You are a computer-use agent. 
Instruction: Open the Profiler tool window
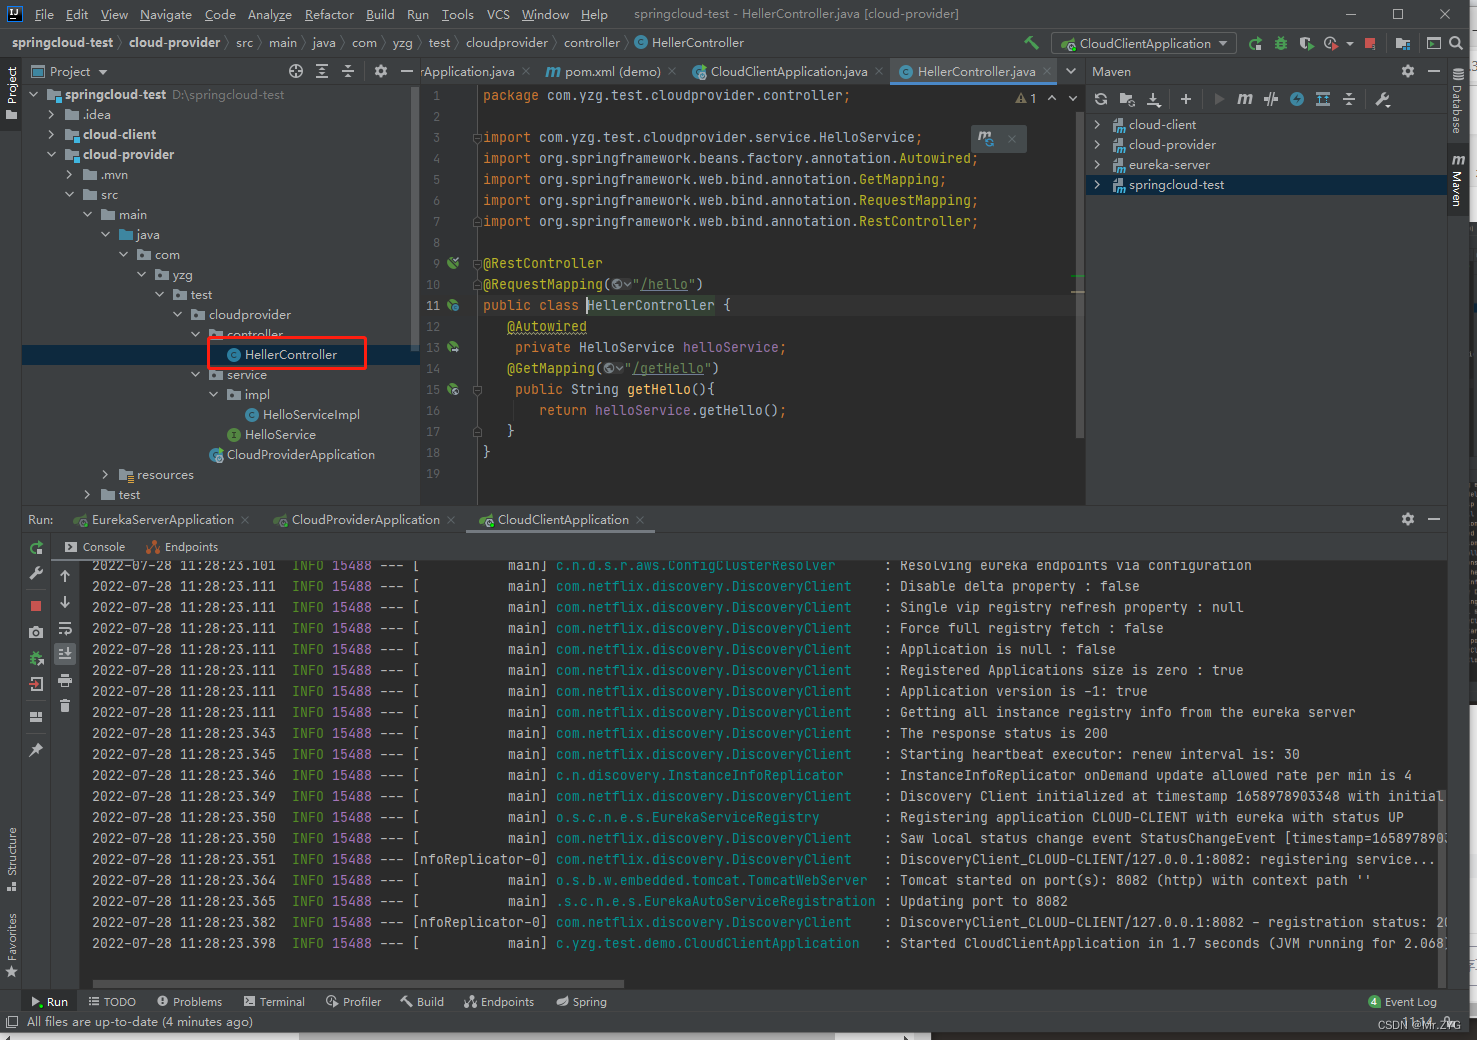click(x=353, y=1001)
